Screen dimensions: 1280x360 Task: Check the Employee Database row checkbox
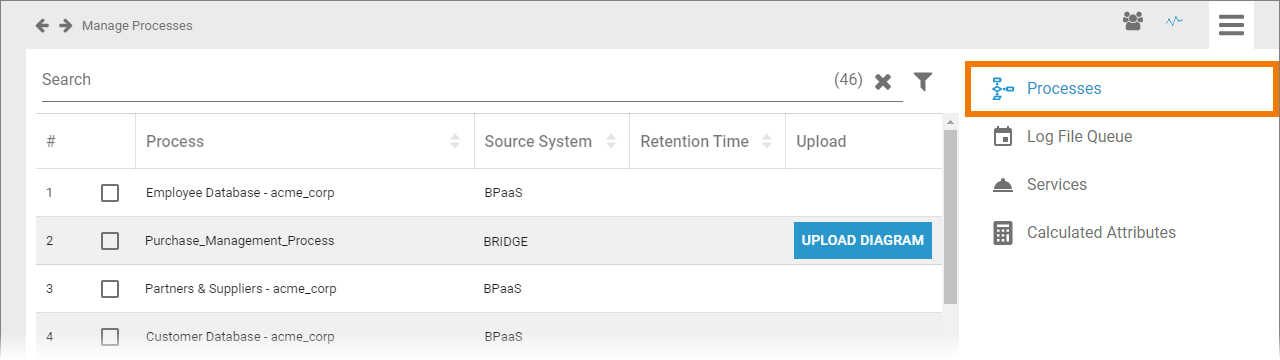(110, 193)
